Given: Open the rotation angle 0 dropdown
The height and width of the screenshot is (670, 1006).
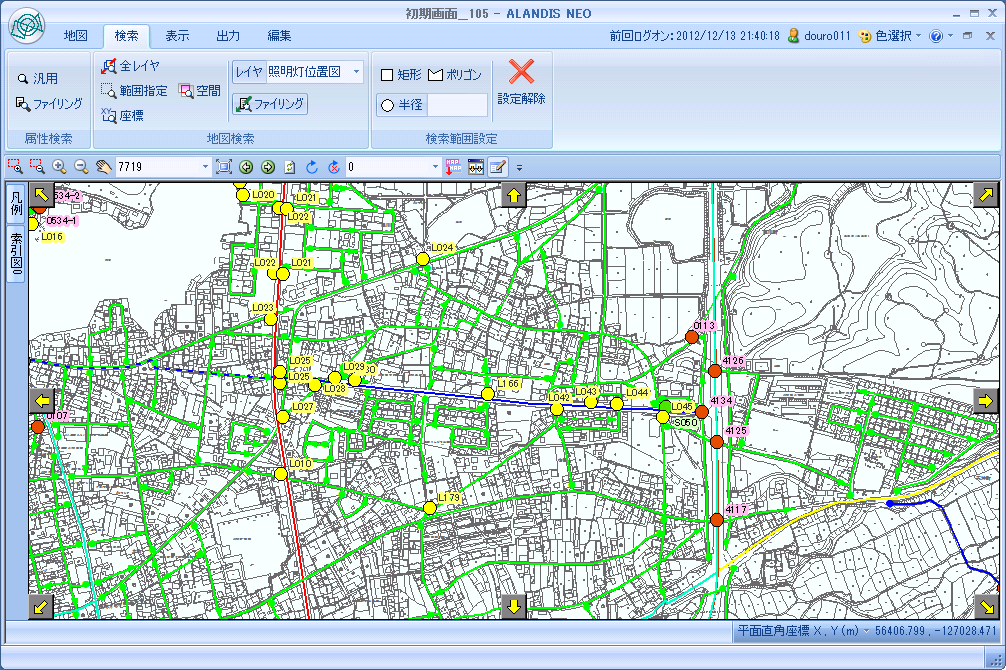Looking at the screenshot, I should pos(435,167).
